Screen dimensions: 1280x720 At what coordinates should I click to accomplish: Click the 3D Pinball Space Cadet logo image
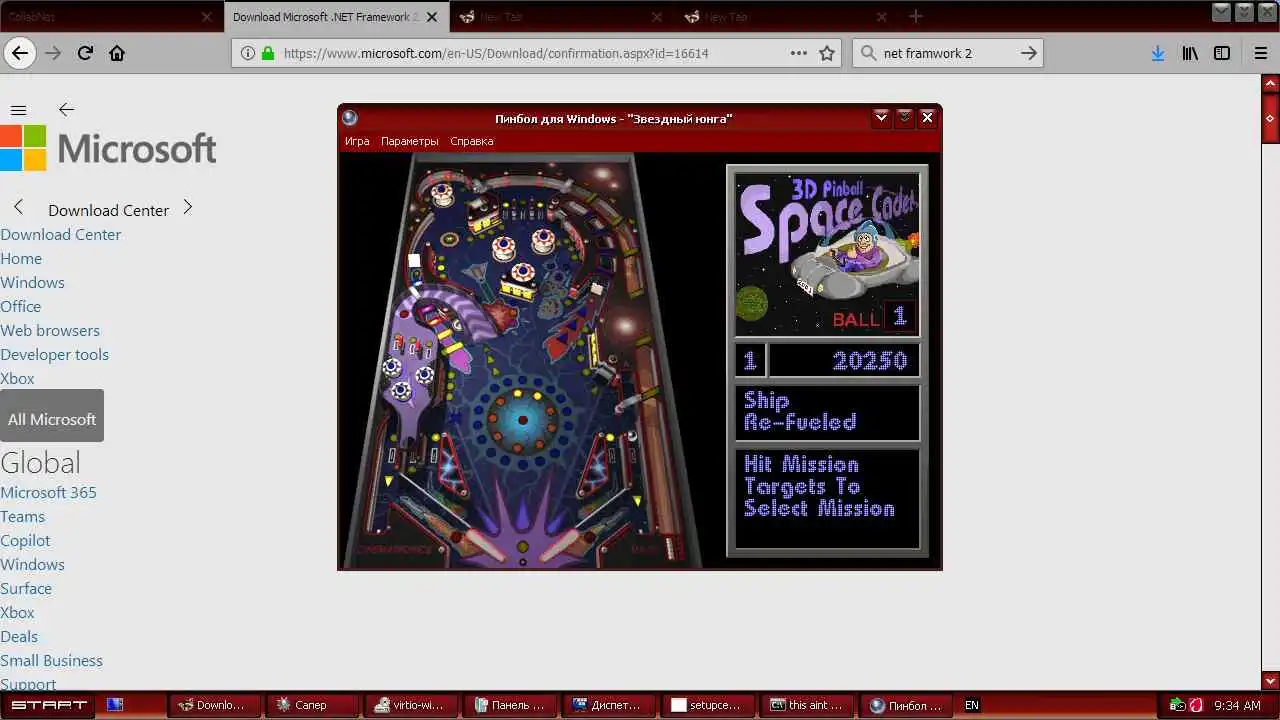tap(827, 254)
